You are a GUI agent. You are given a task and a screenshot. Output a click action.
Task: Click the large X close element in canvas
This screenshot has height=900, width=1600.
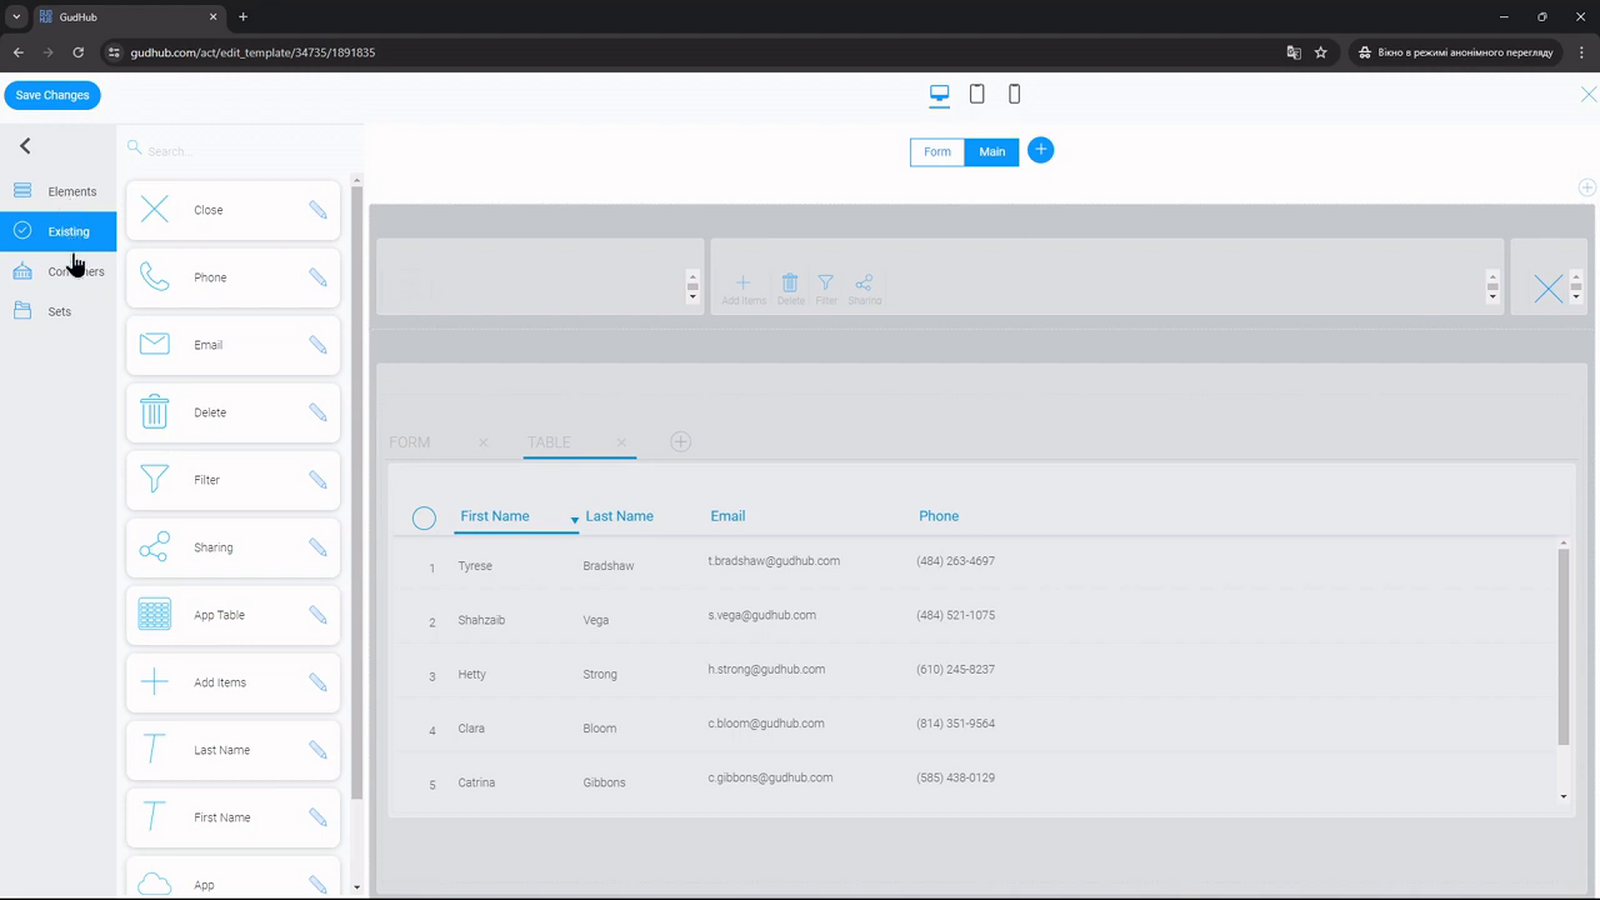tap(1548, 289)
